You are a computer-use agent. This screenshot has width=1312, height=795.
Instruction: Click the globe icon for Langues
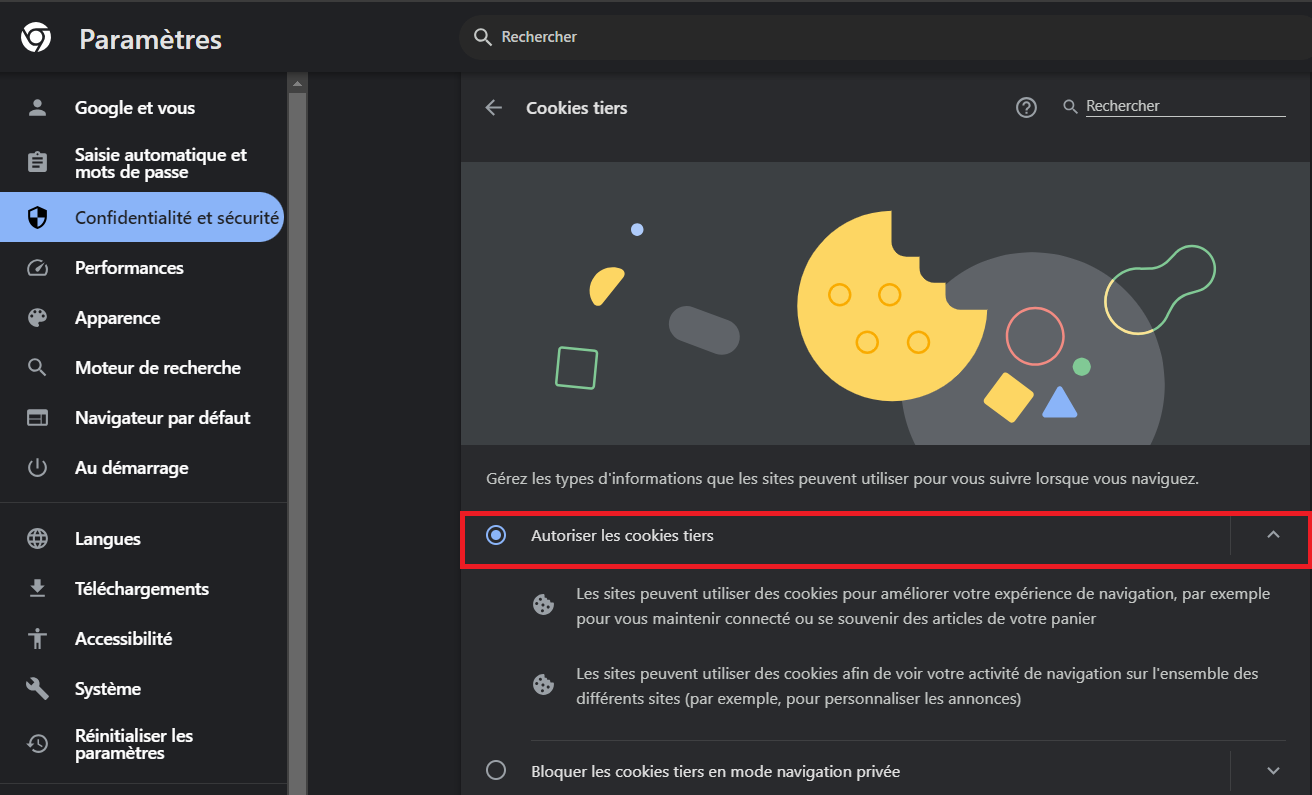[37, 539]
